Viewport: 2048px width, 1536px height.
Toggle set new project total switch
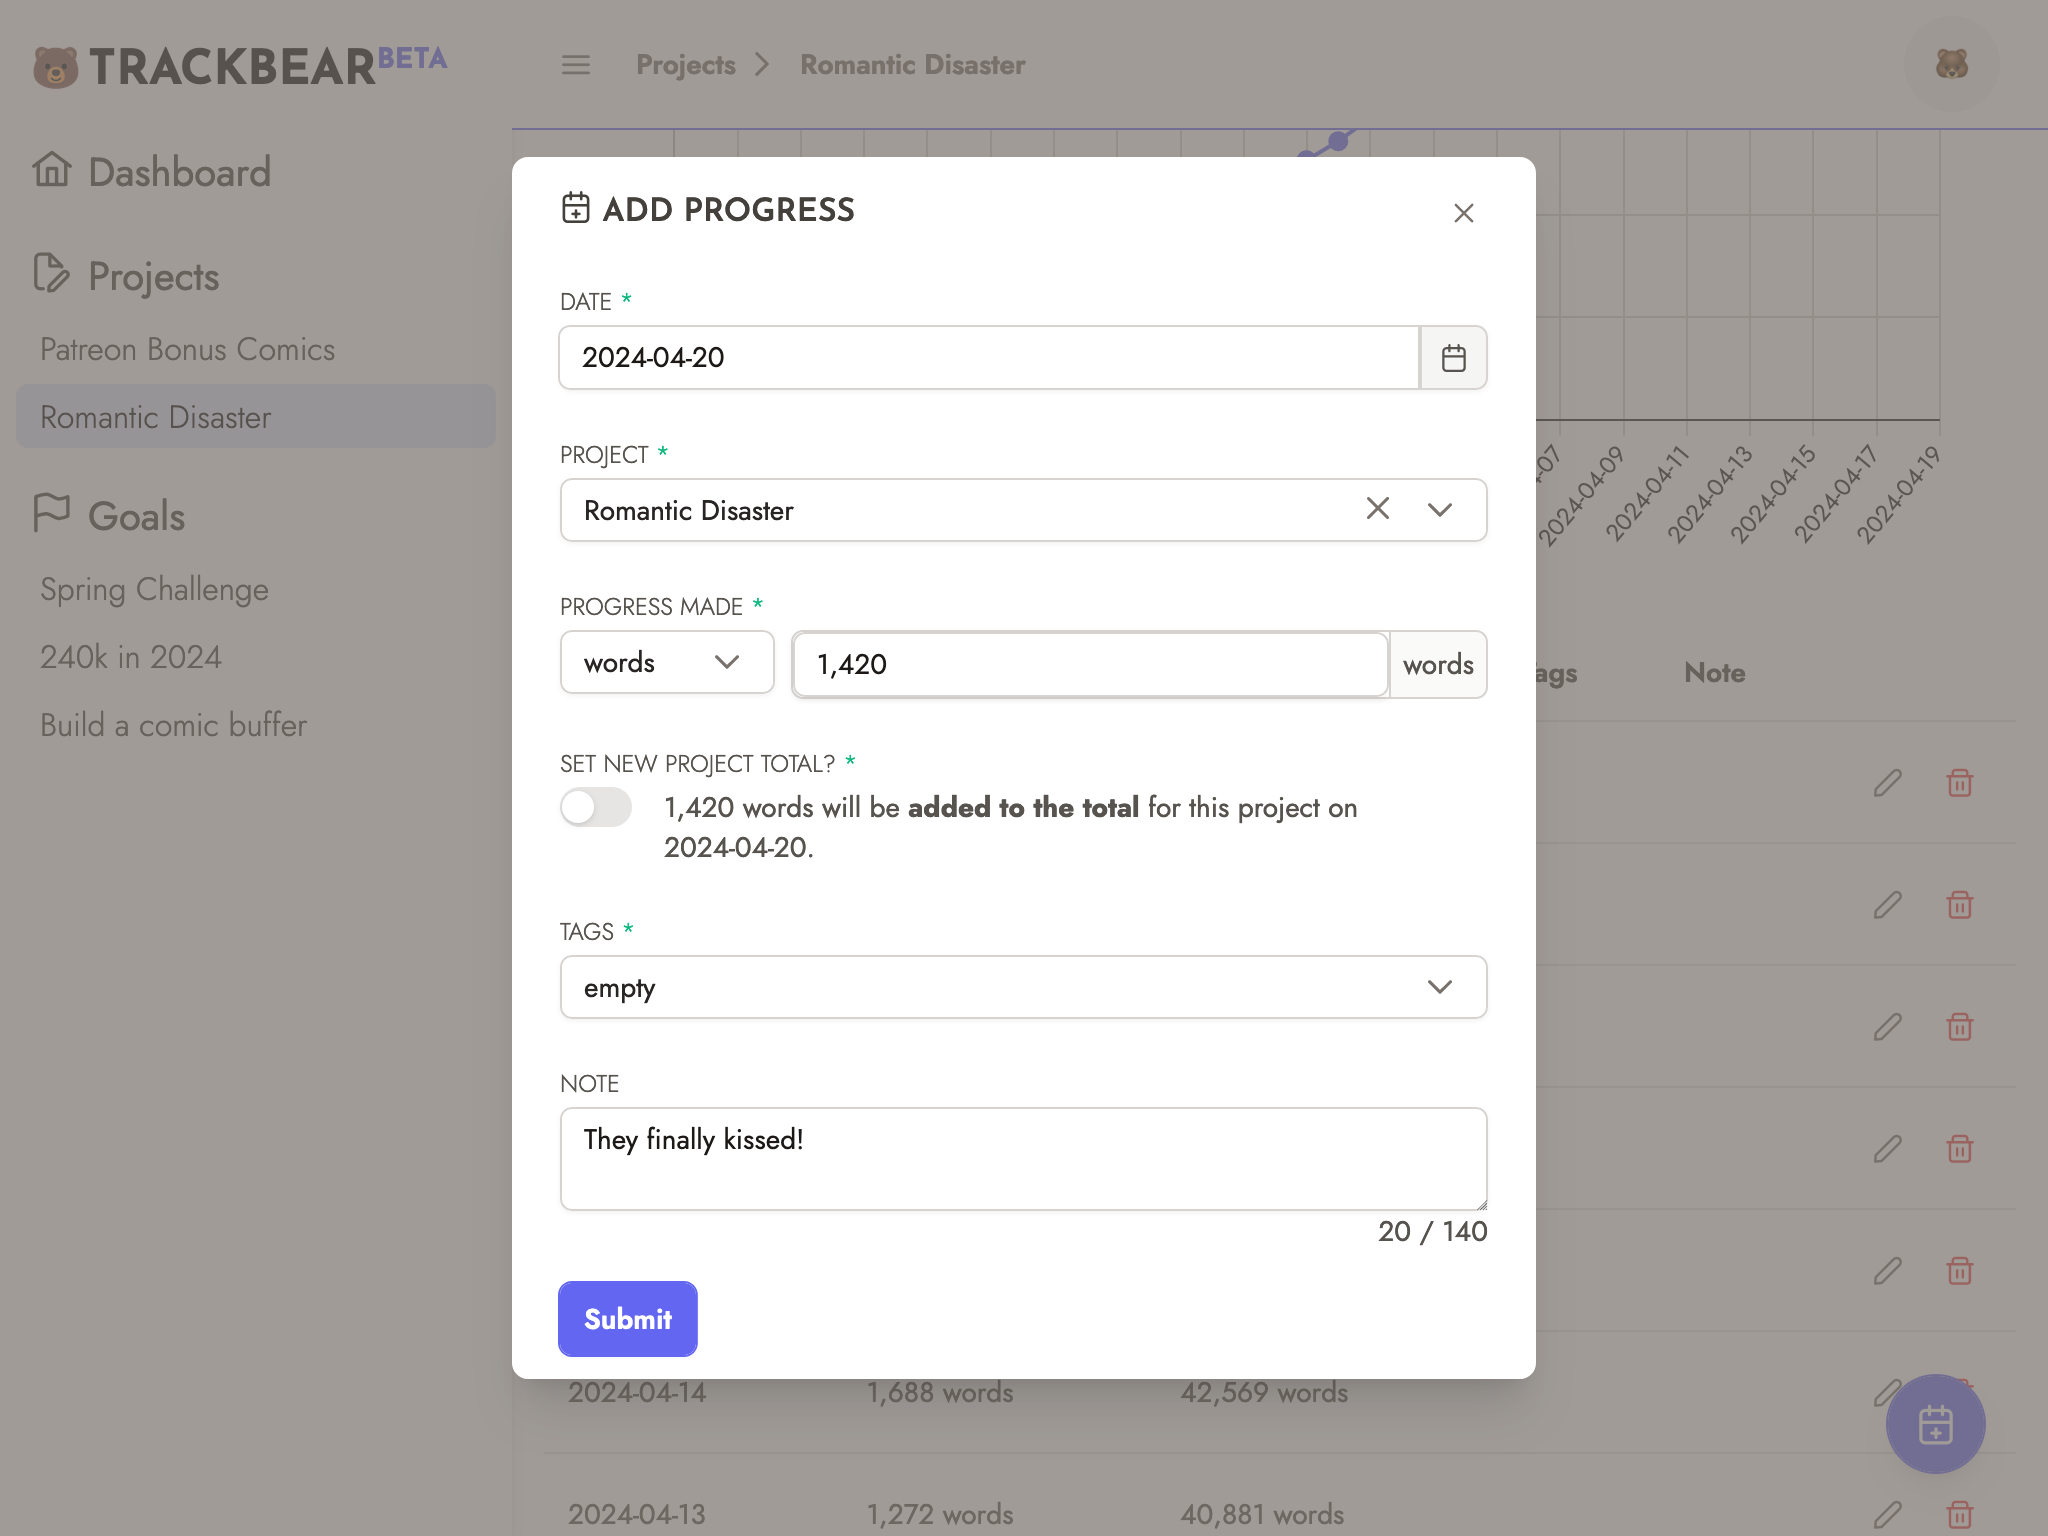tap(596, 807)
